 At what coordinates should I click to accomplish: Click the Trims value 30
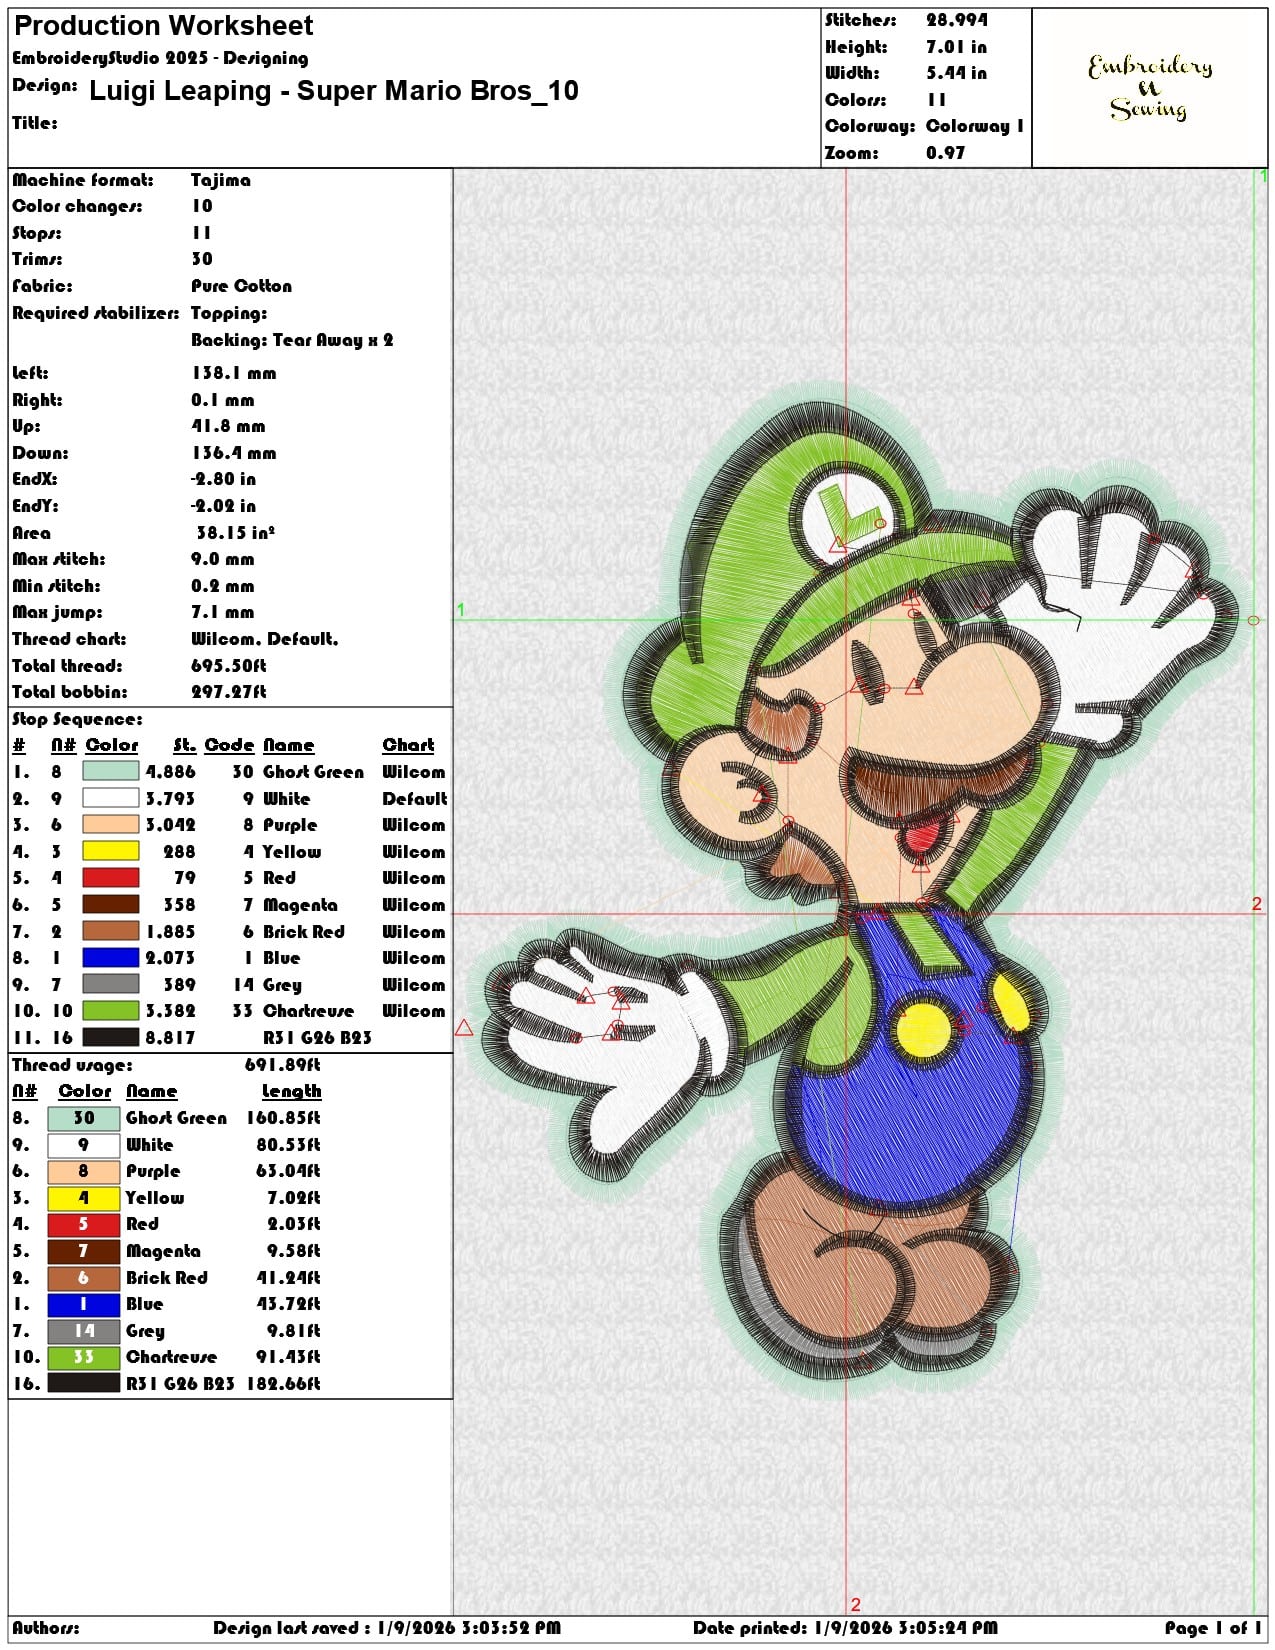[202, 259]
